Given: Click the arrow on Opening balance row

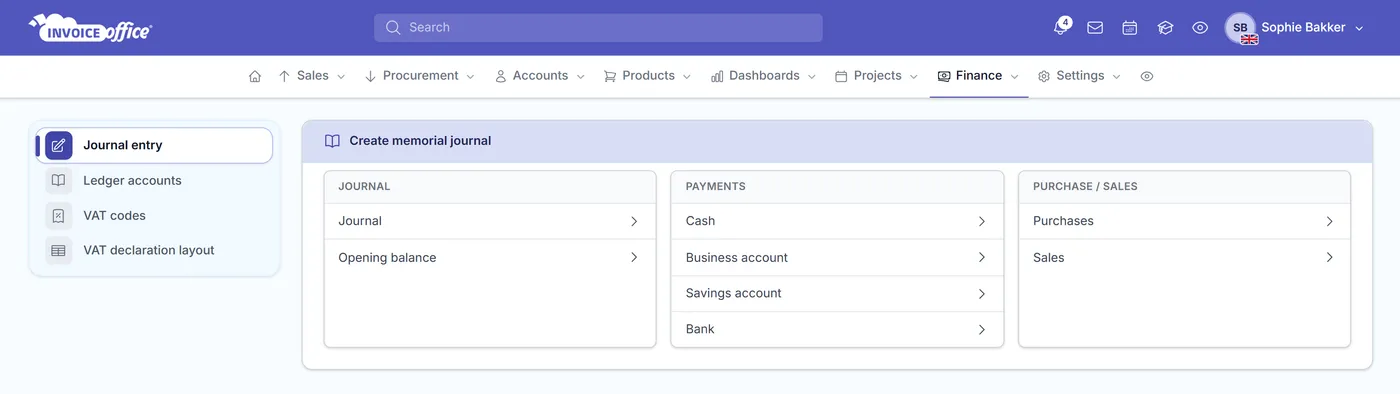Looking at the screenshot, I should (x=634, y=258).
